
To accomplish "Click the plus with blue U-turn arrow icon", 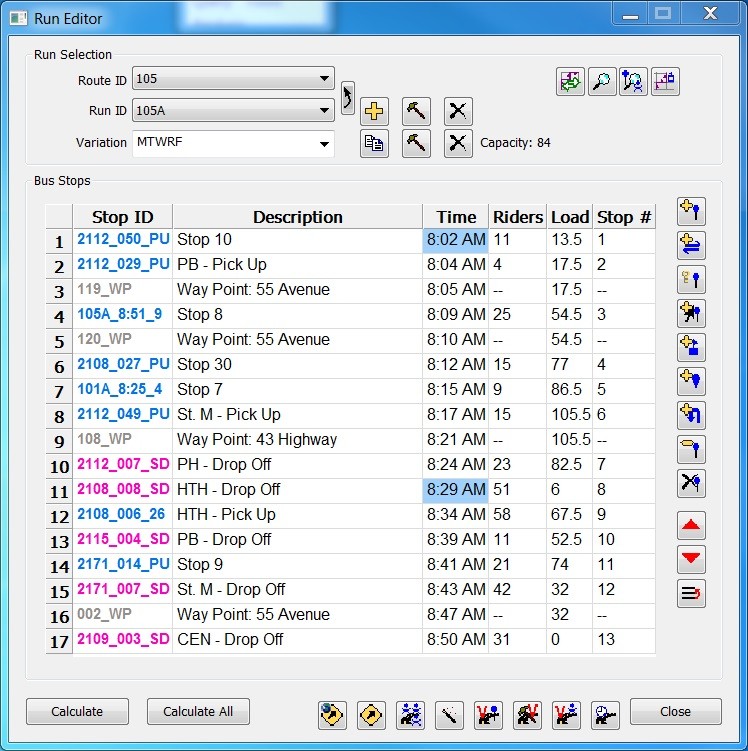I will (x=691, y=415).
